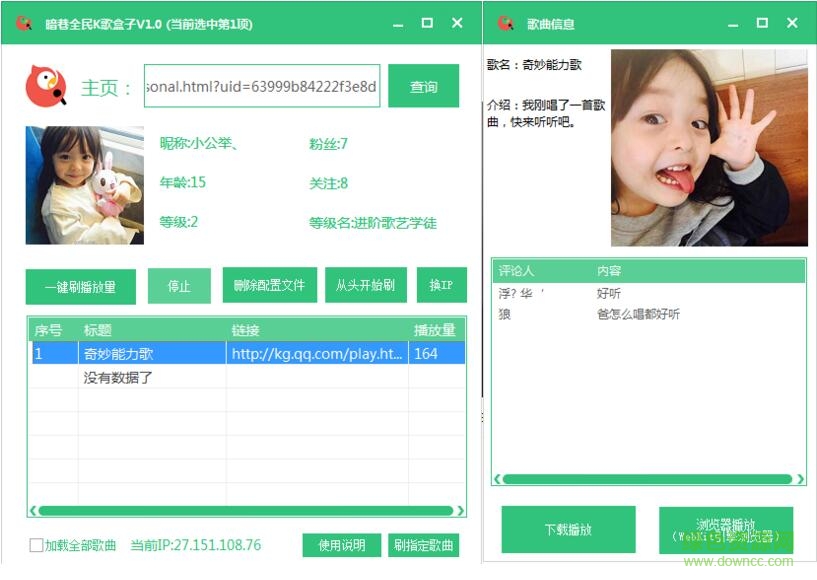Click the 当前IP:27.151.108.76 text
The width and height of the screenshot is (817, 580).
coord(195,545)
